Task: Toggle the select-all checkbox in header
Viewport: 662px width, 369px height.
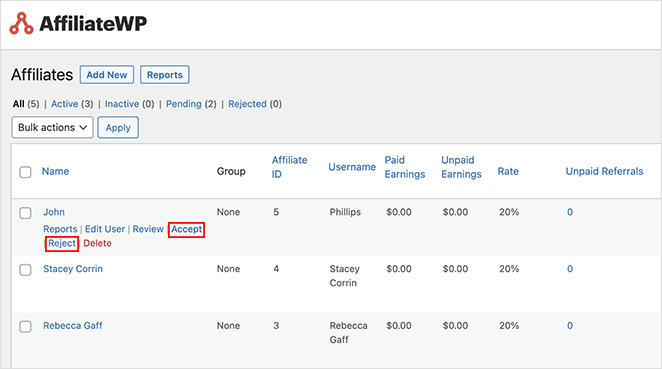Action: click(25, 172)
